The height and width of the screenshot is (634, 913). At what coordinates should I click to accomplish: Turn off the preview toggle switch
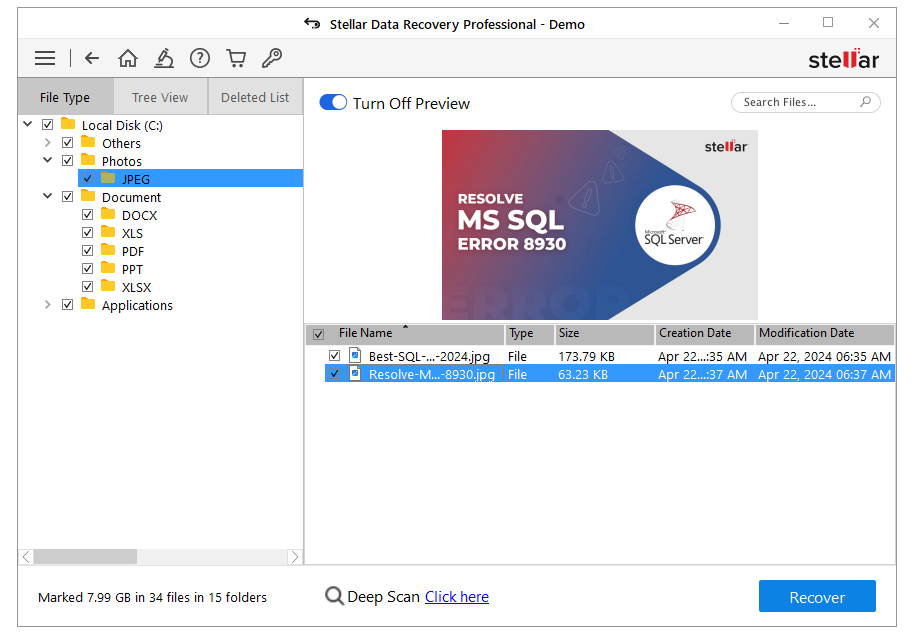click(333, 103)
